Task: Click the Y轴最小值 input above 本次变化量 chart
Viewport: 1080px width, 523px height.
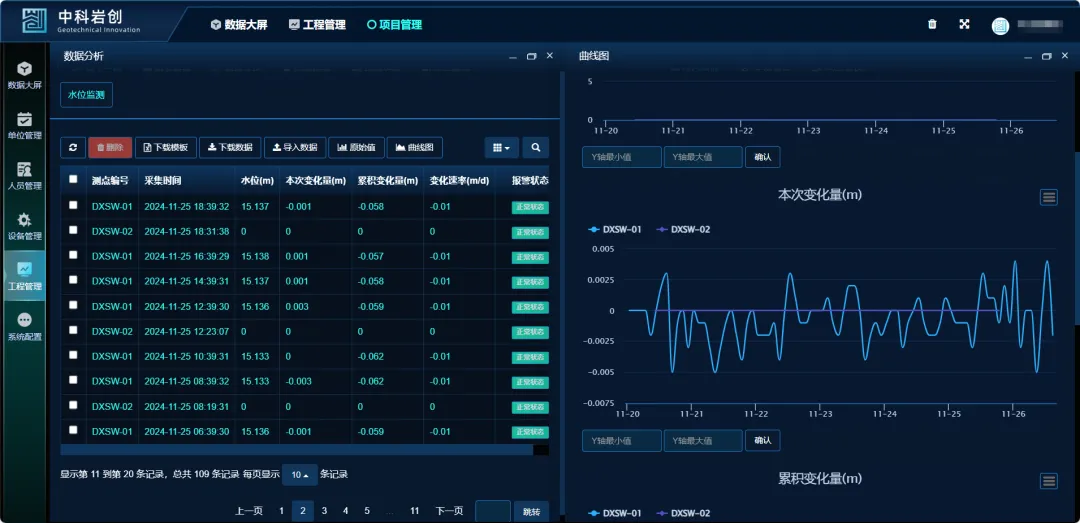Action: pos(621,157)
